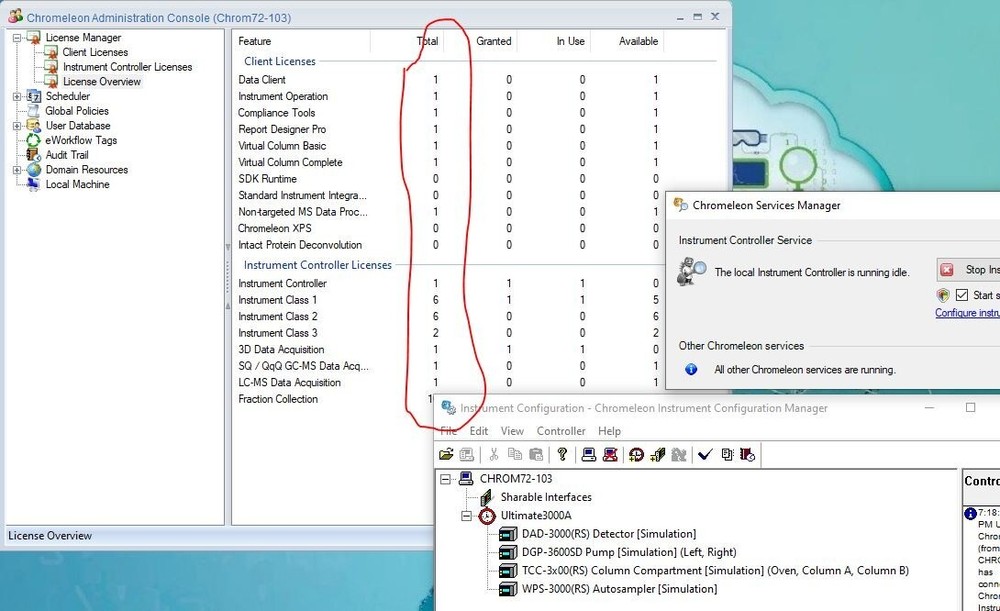Expand the Domain Resources tree node

pos(17,170)
